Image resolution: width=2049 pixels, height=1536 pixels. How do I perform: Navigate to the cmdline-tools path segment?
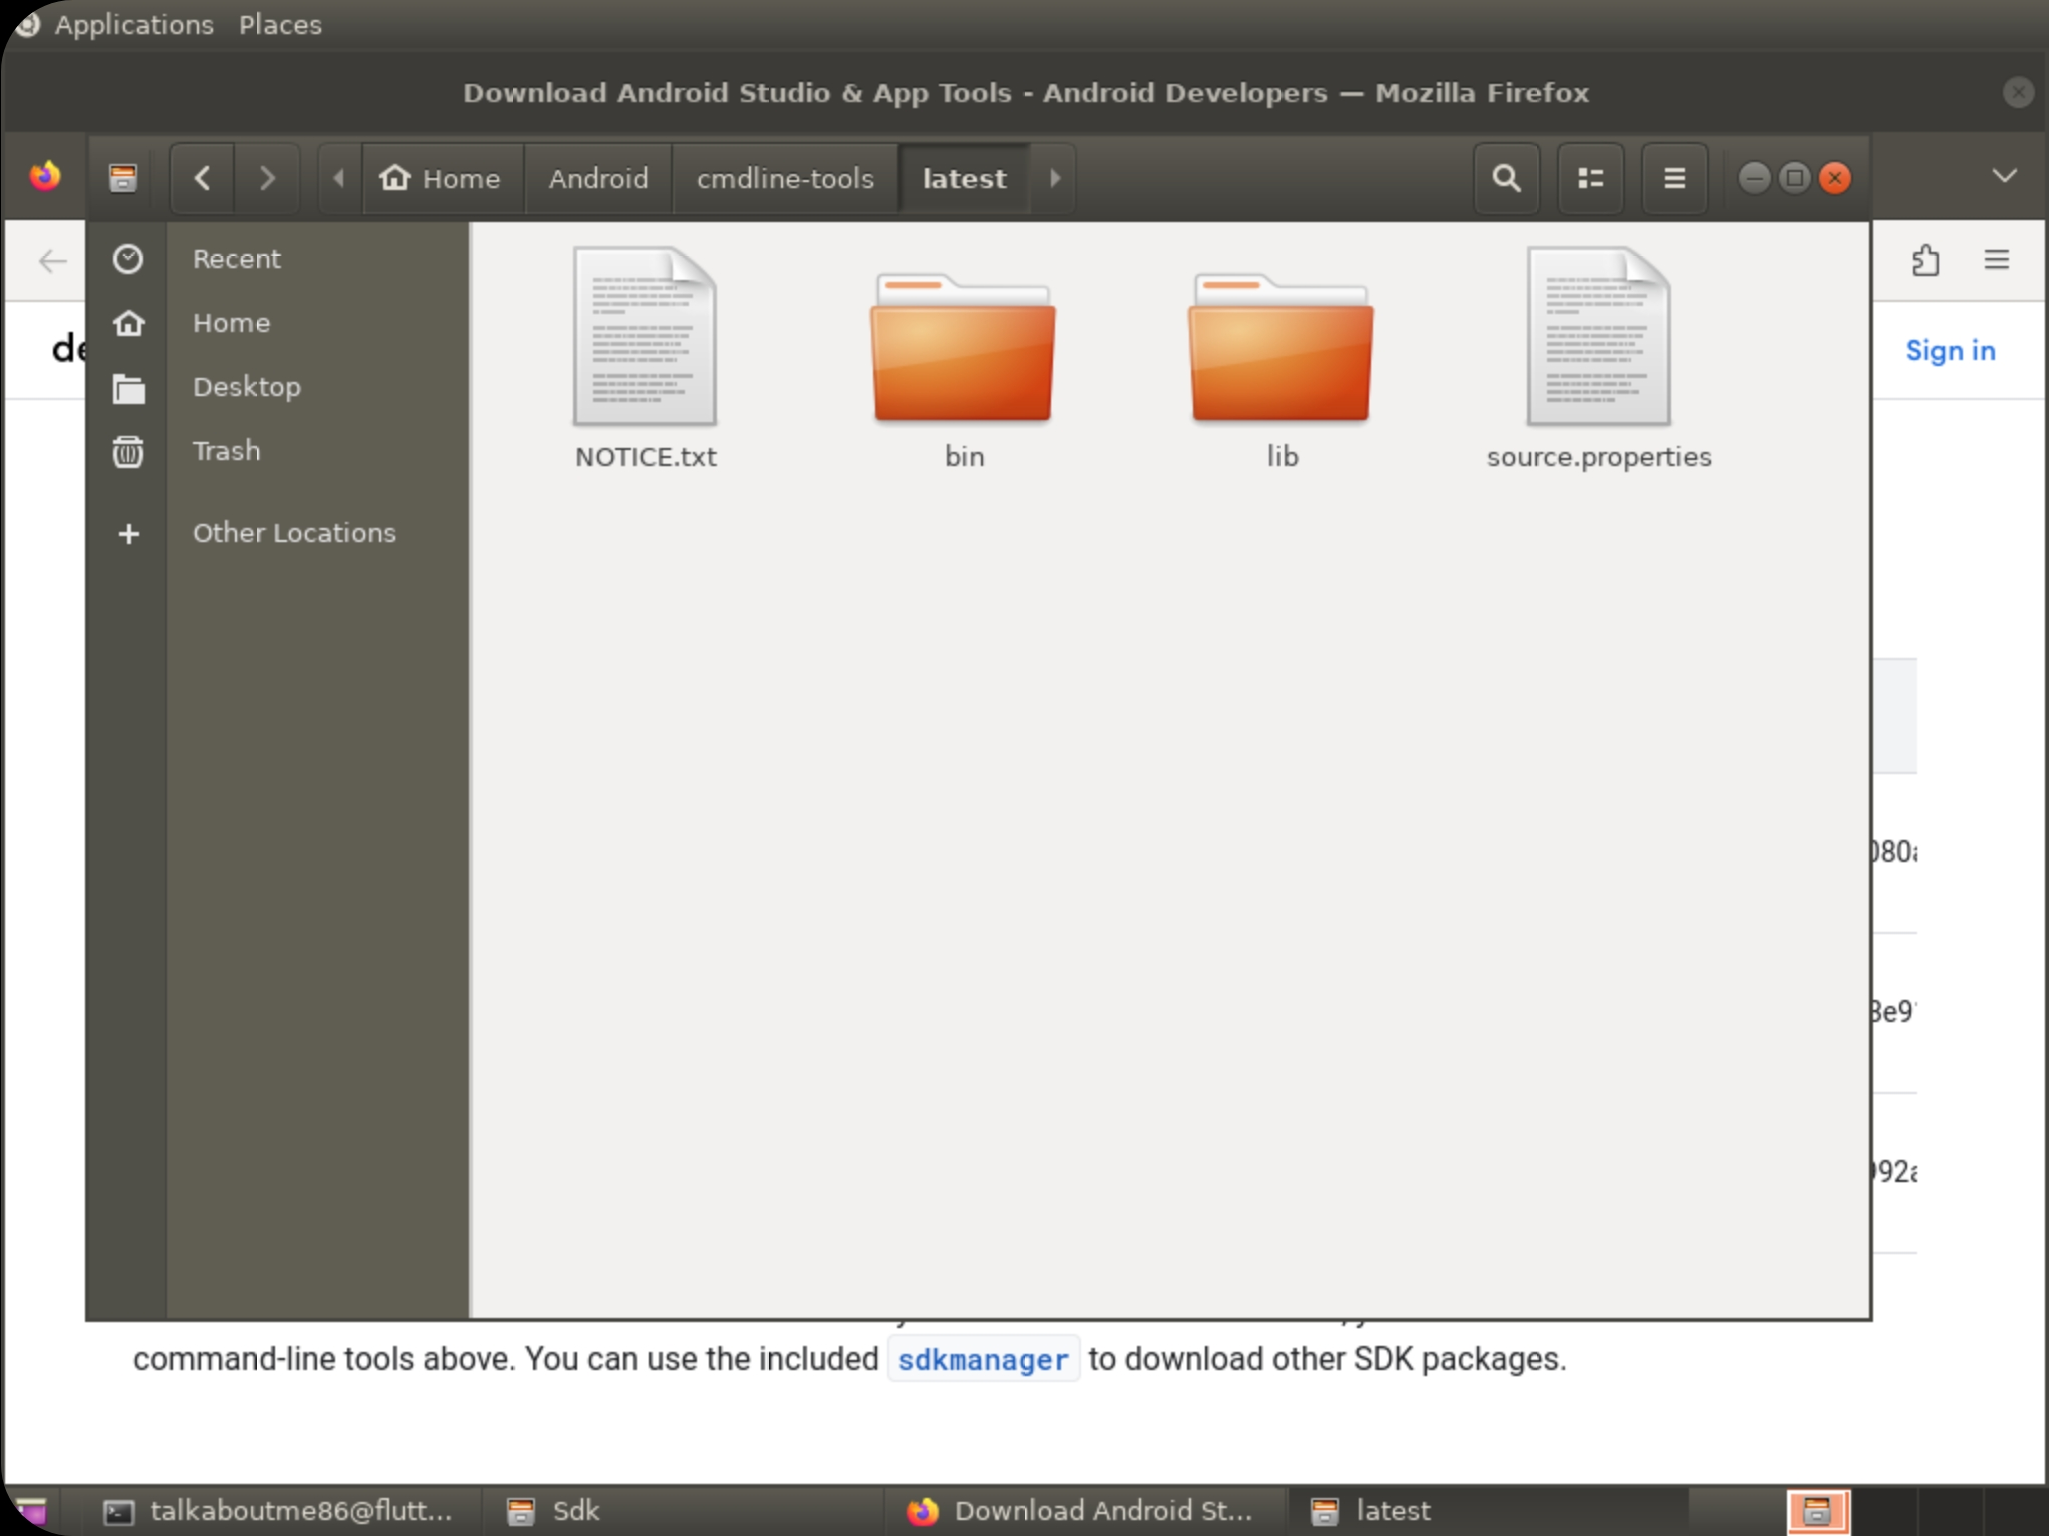785,179
